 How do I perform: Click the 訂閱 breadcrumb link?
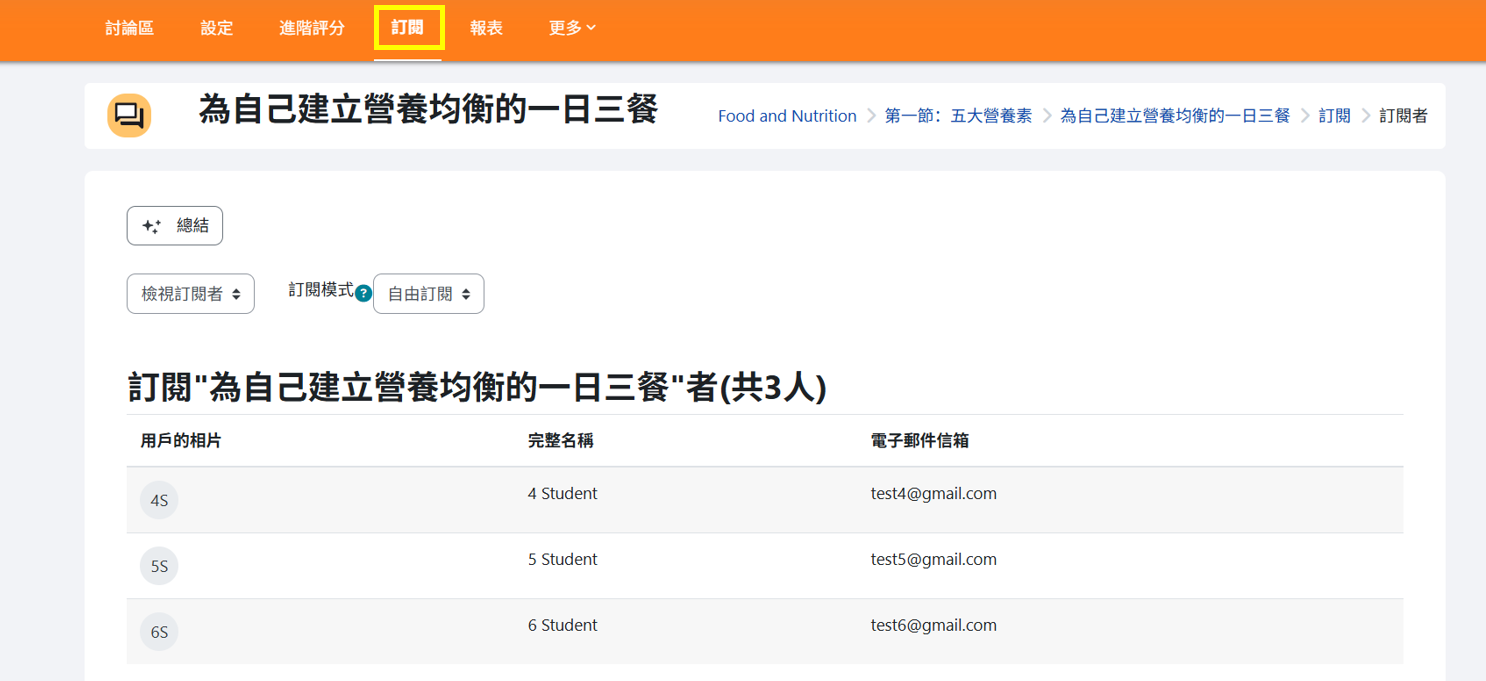(x=1334, y=116)
